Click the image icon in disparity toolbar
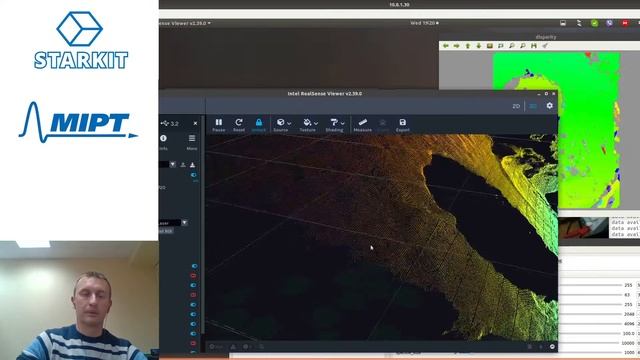 pyautogui.click(x=489, y=46)
